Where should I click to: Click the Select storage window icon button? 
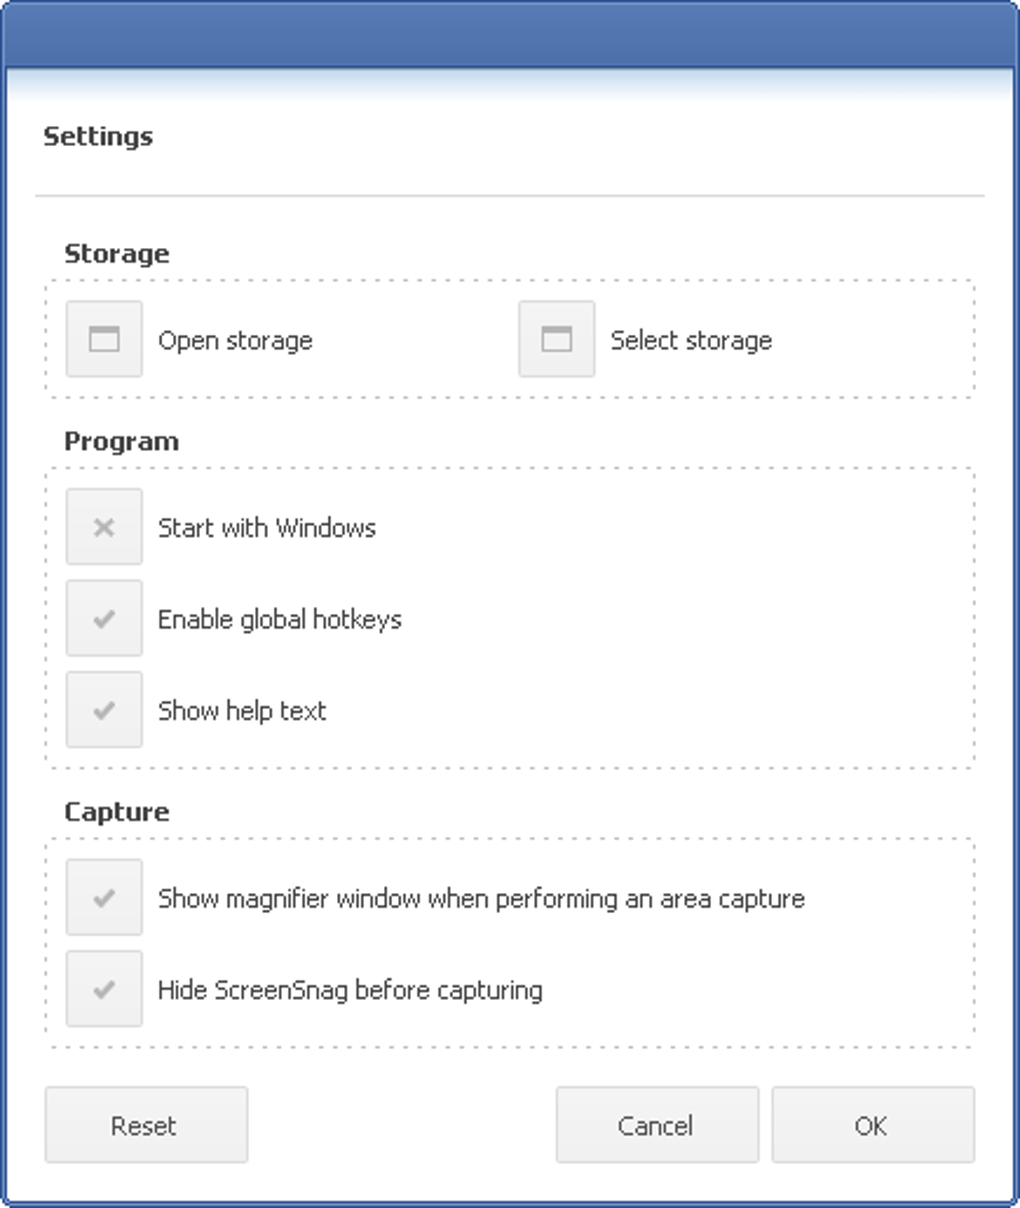pyautogui.click(x=556, y=339)
